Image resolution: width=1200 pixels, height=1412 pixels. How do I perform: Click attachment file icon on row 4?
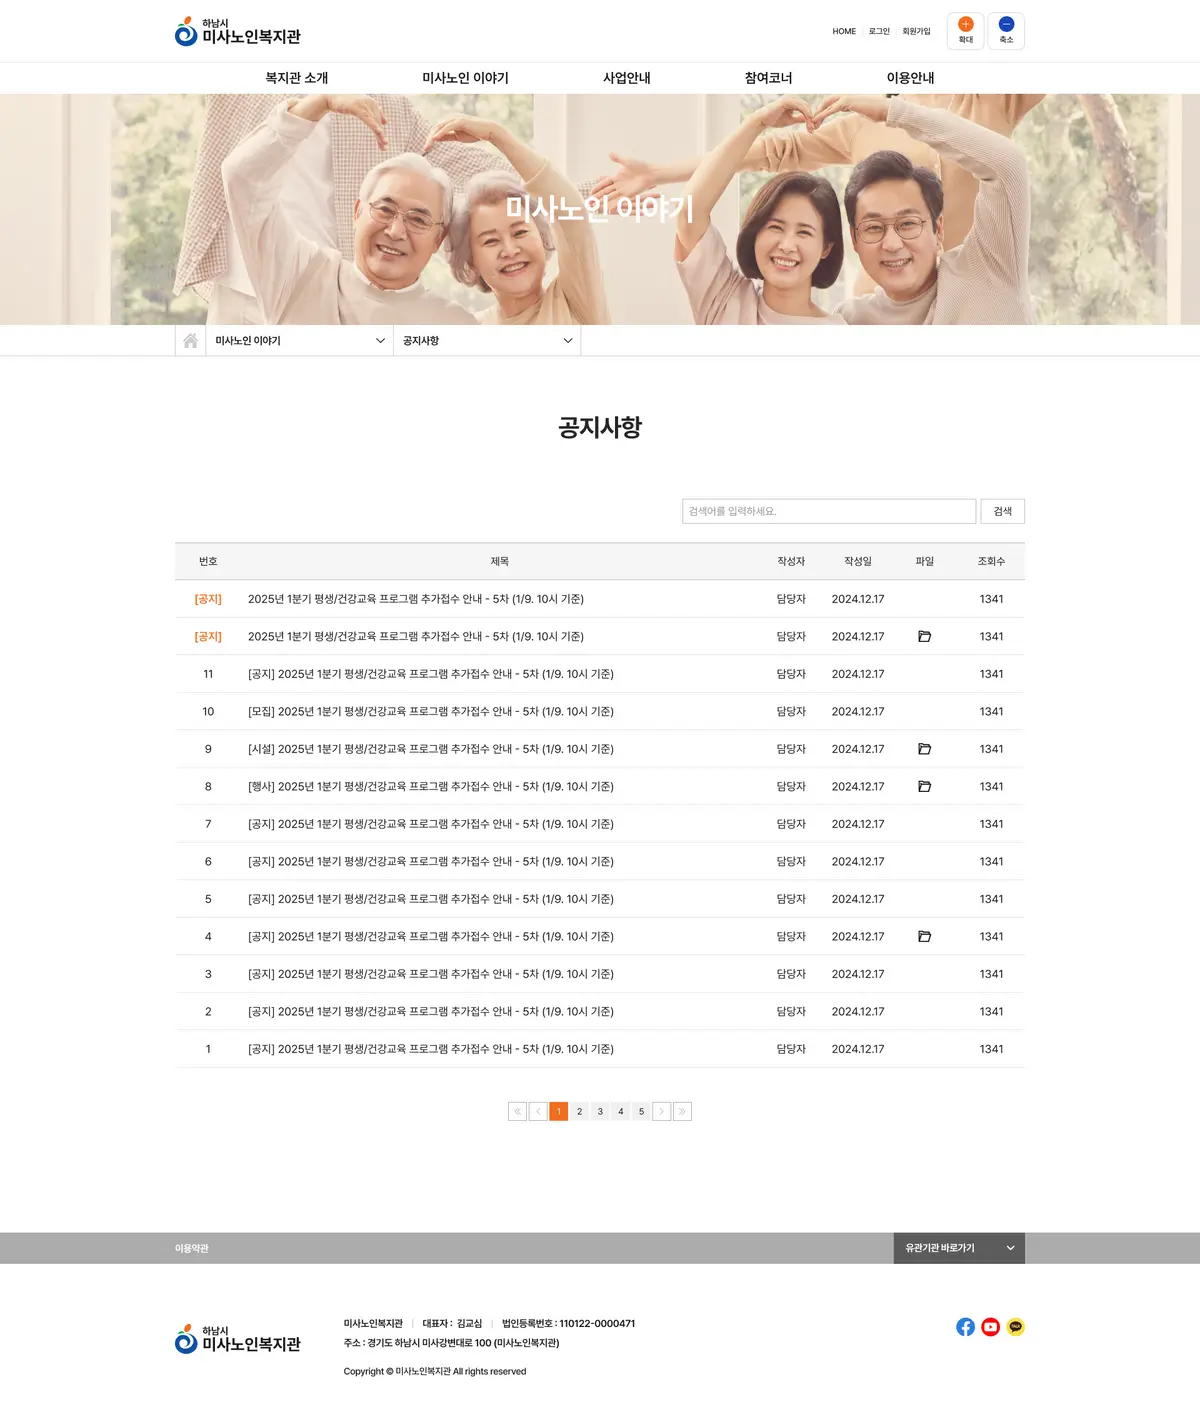tap(924, 937)
